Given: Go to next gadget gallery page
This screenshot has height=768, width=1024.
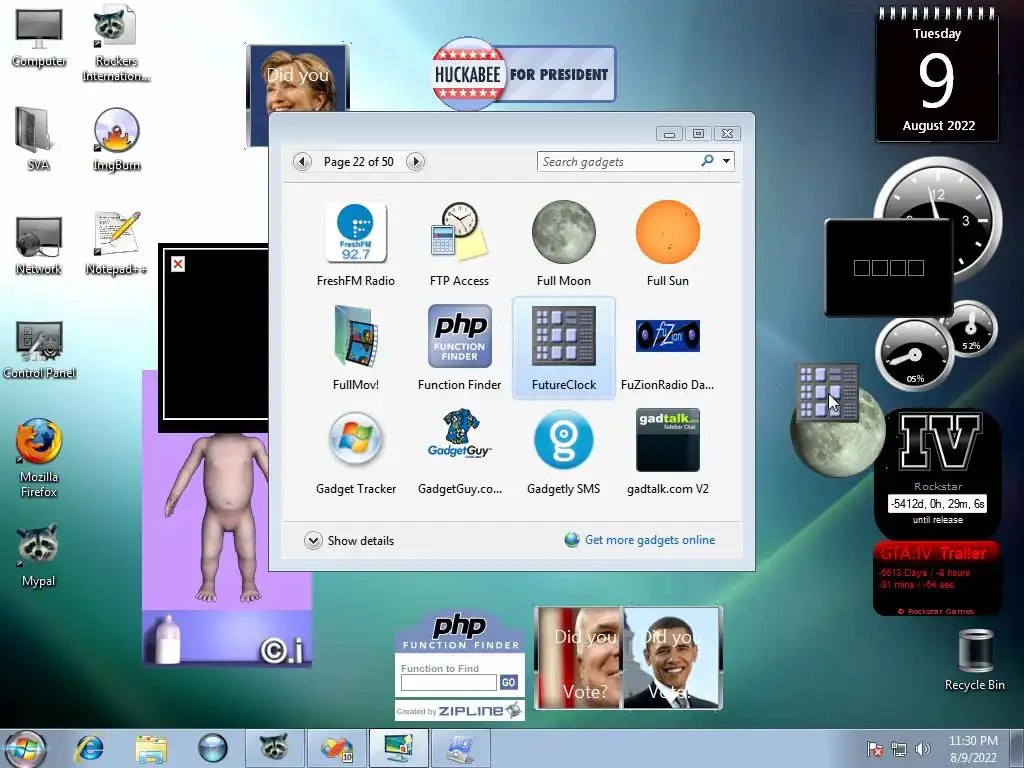Looking at the screenshot, I should (x=415, y=161).
